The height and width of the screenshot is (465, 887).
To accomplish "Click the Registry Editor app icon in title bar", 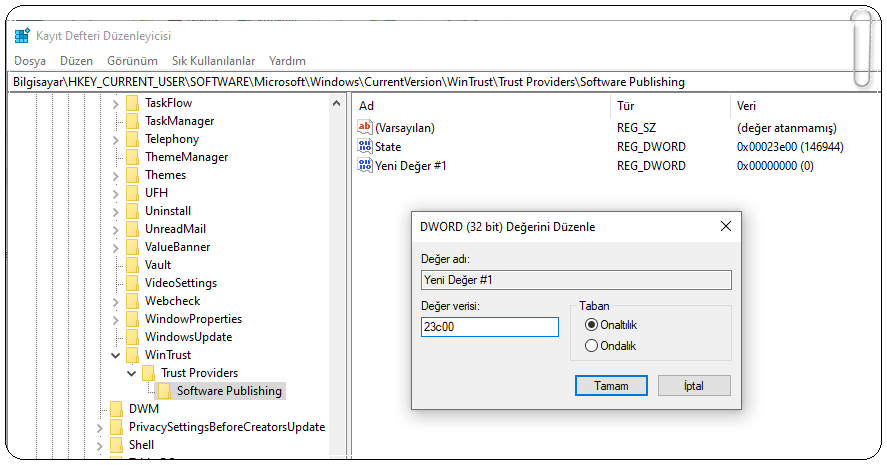I will coord(22,36).
